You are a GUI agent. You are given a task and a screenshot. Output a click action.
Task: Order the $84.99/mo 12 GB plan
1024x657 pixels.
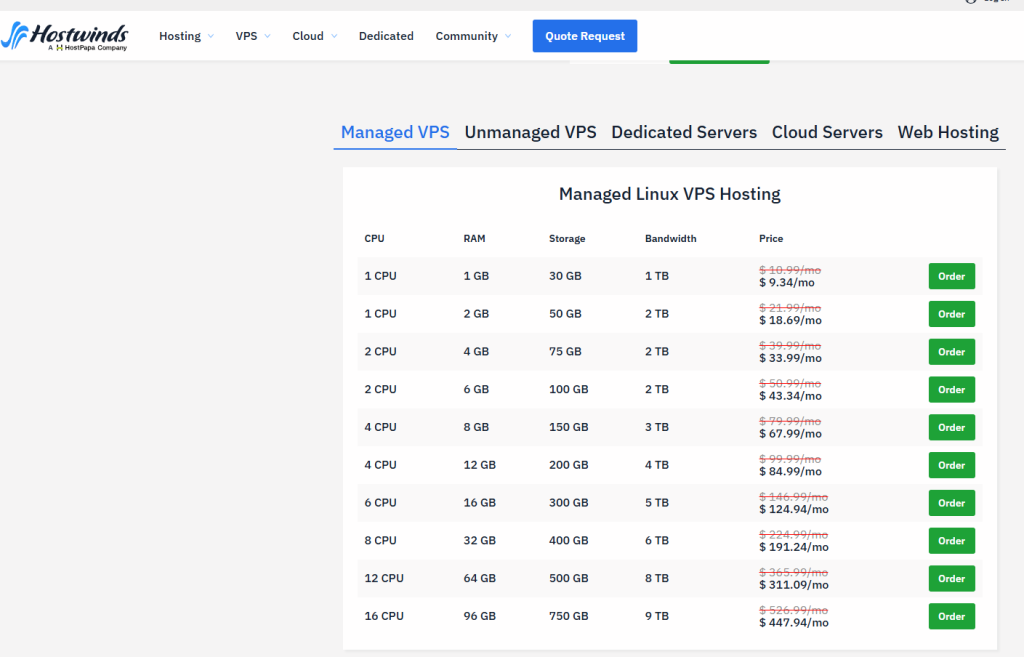[x=952, y=466]
